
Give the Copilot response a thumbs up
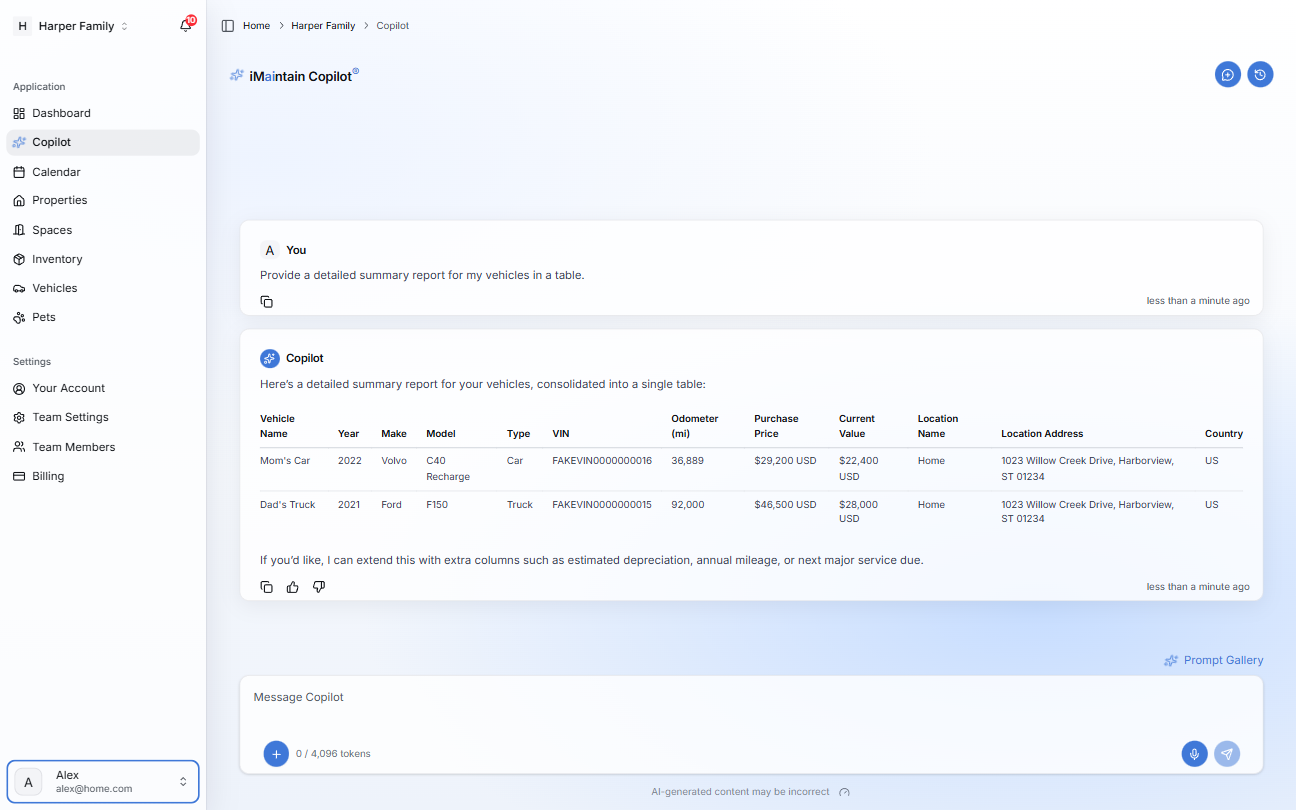click(292, 587)
